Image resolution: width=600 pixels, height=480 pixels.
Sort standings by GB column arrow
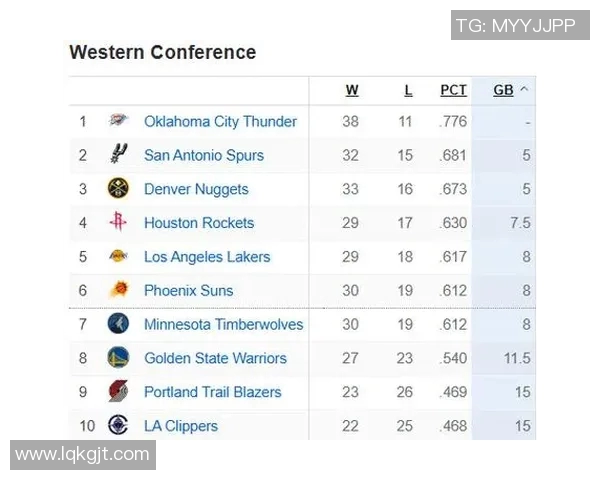pyautogui.click(x=525, y=90)
